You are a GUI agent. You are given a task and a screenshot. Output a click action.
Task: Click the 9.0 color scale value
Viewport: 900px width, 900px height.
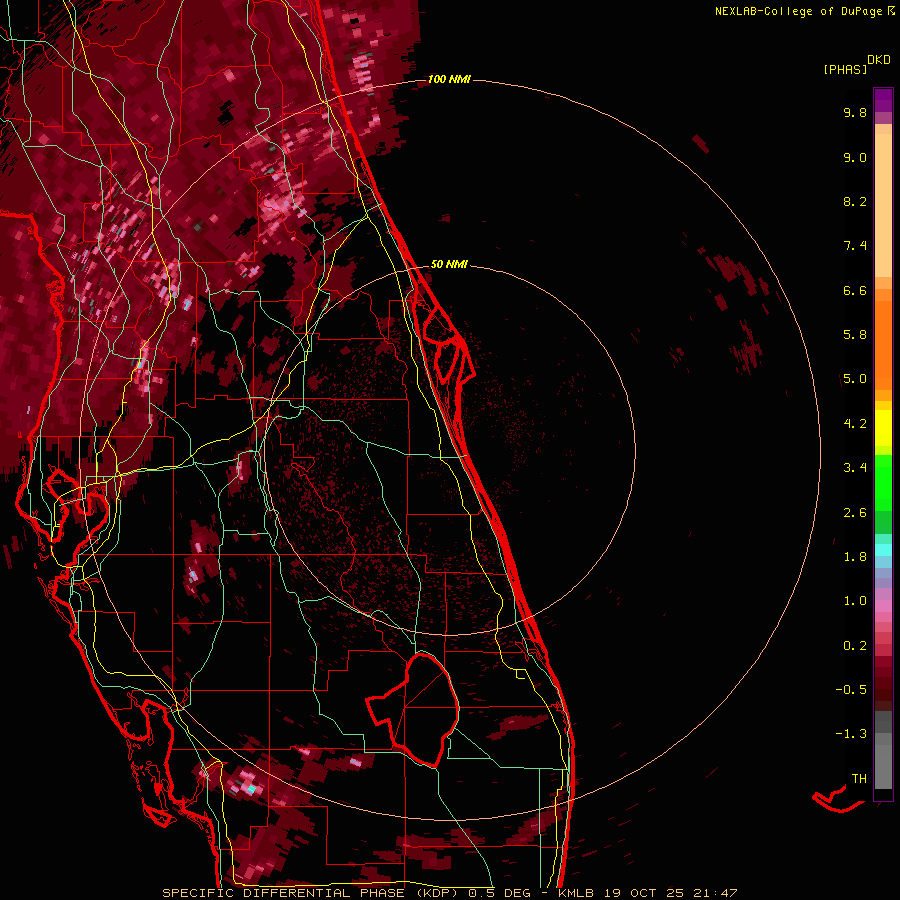pos(855,157)
